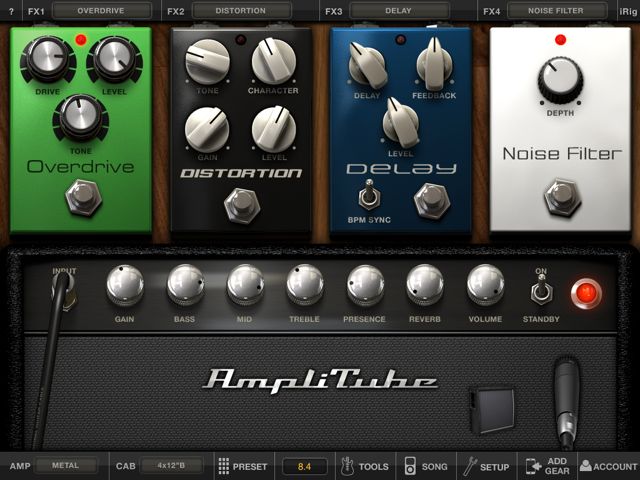Adjust the Overdrive DRIVE knob

[x=48, y=60]
